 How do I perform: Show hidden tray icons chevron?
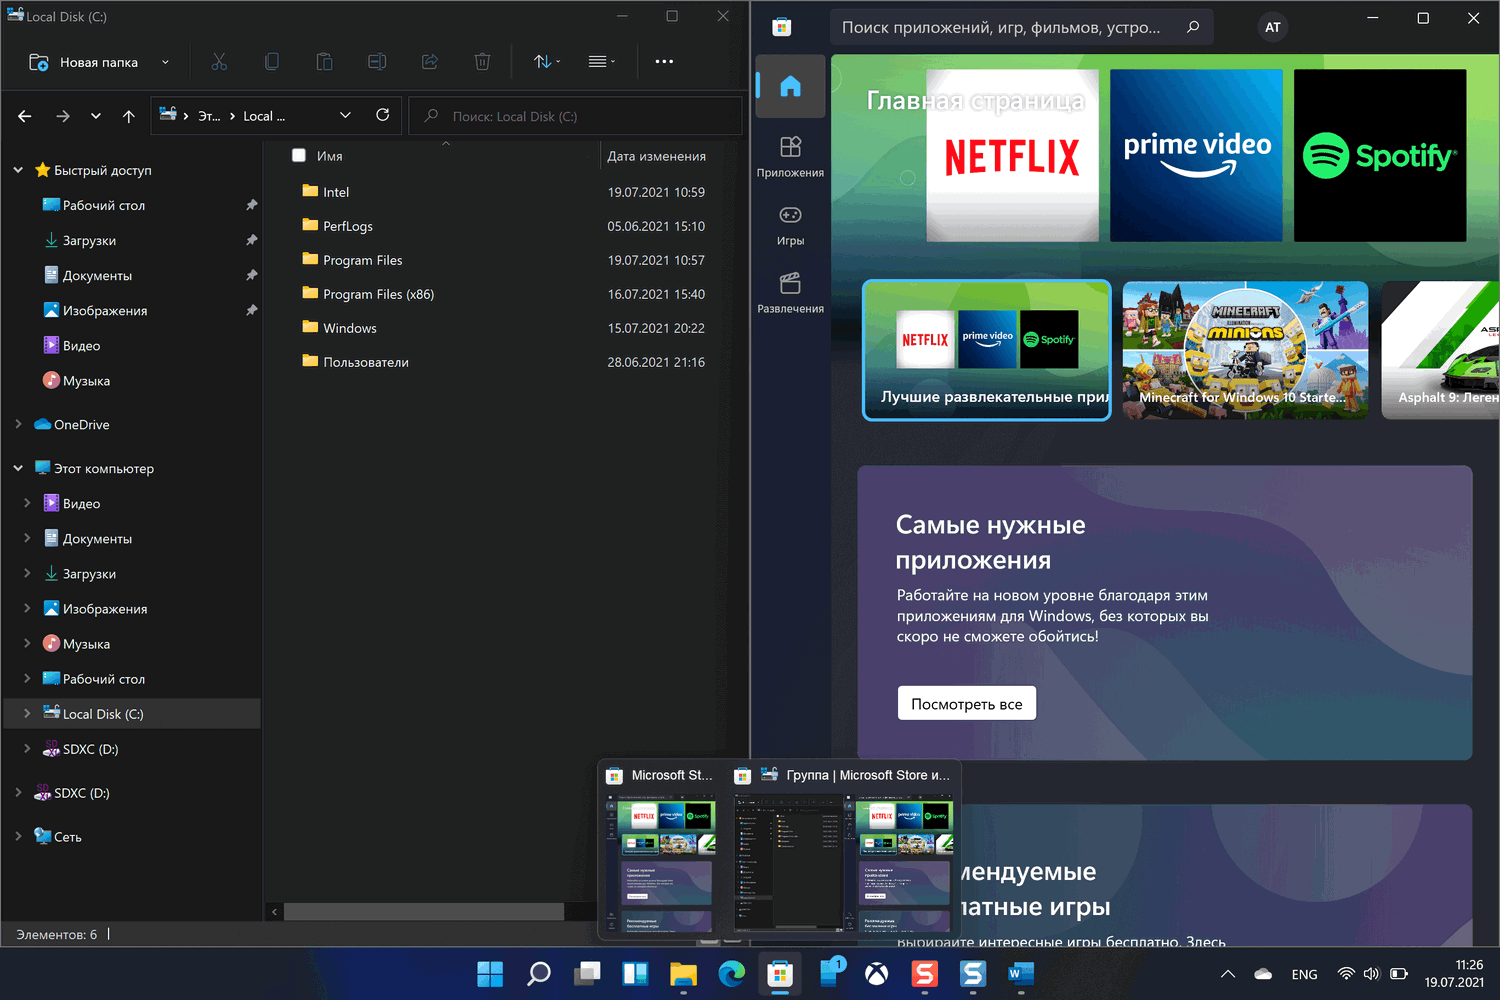(1228, 974)
